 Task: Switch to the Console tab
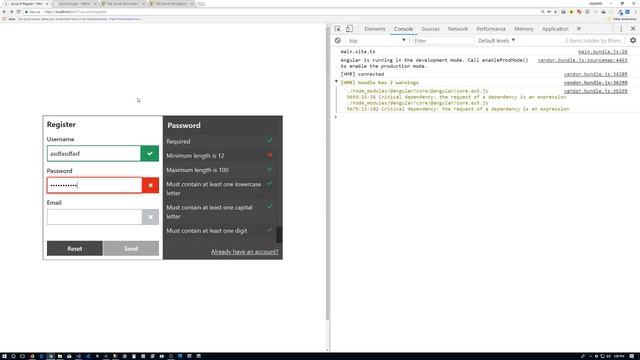click(x=403, y=29)
